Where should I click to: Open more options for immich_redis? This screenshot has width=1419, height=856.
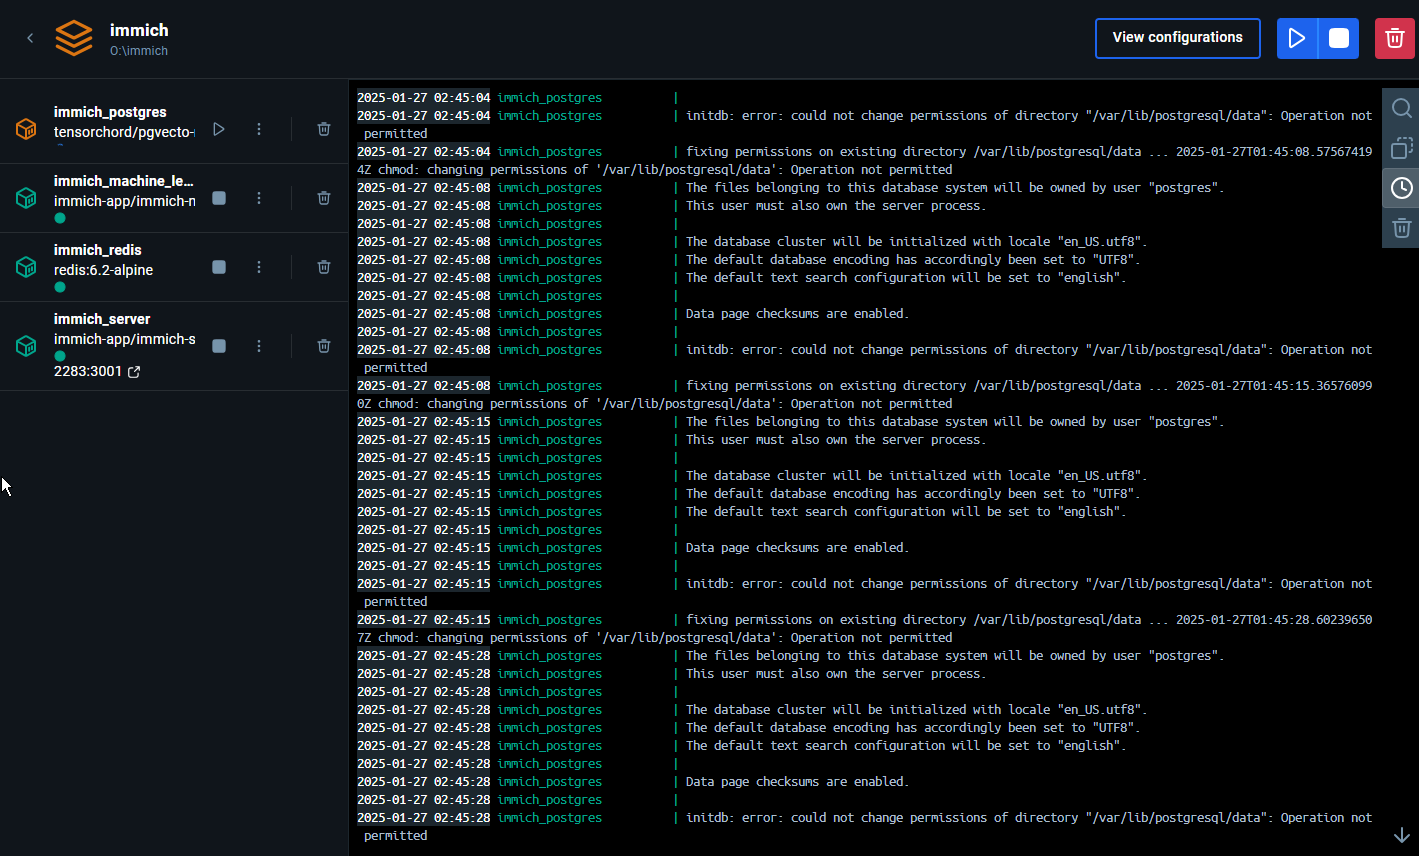click(259, 267)
